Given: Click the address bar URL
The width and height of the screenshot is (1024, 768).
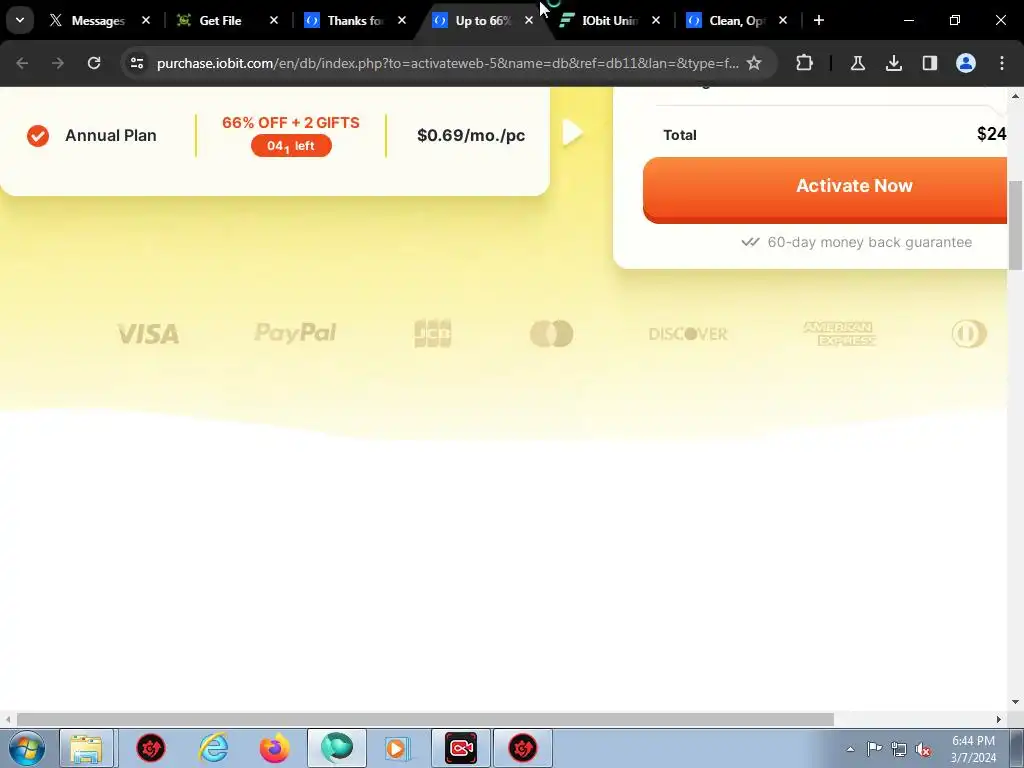Looking at the screenshot, I should [x=447, y=63].
